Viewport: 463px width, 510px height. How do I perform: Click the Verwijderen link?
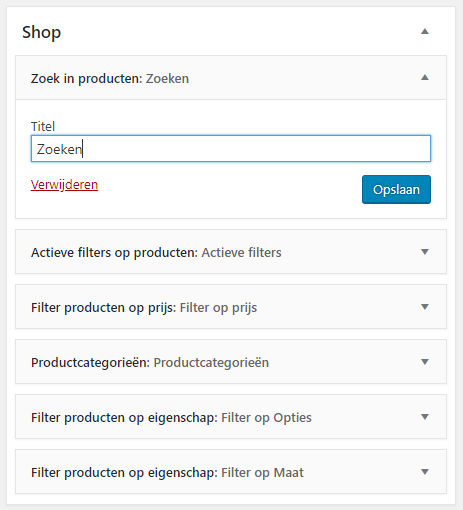64,185
